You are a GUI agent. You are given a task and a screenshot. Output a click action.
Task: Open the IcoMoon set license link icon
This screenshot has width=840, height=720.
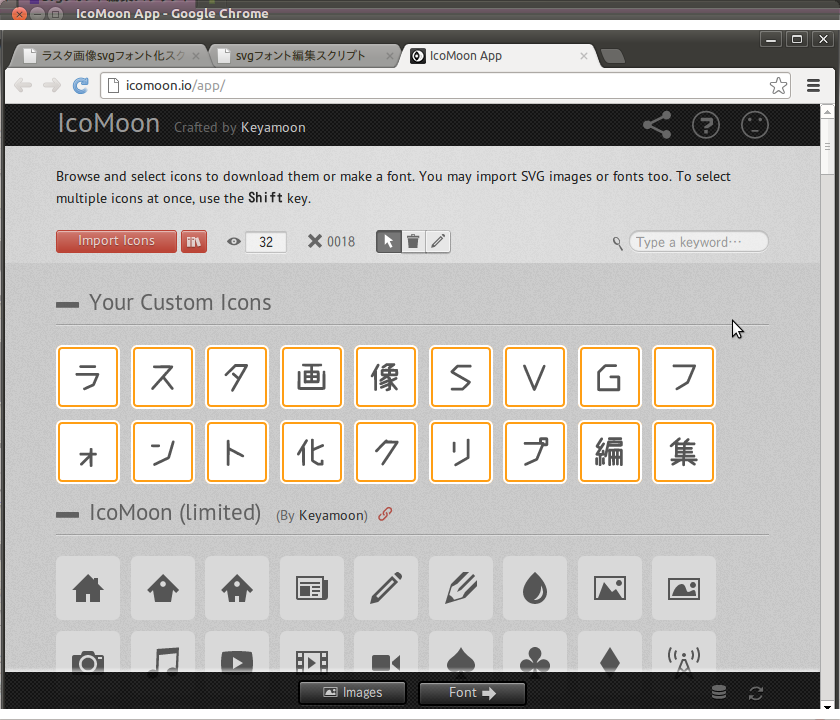coord(385,514)
